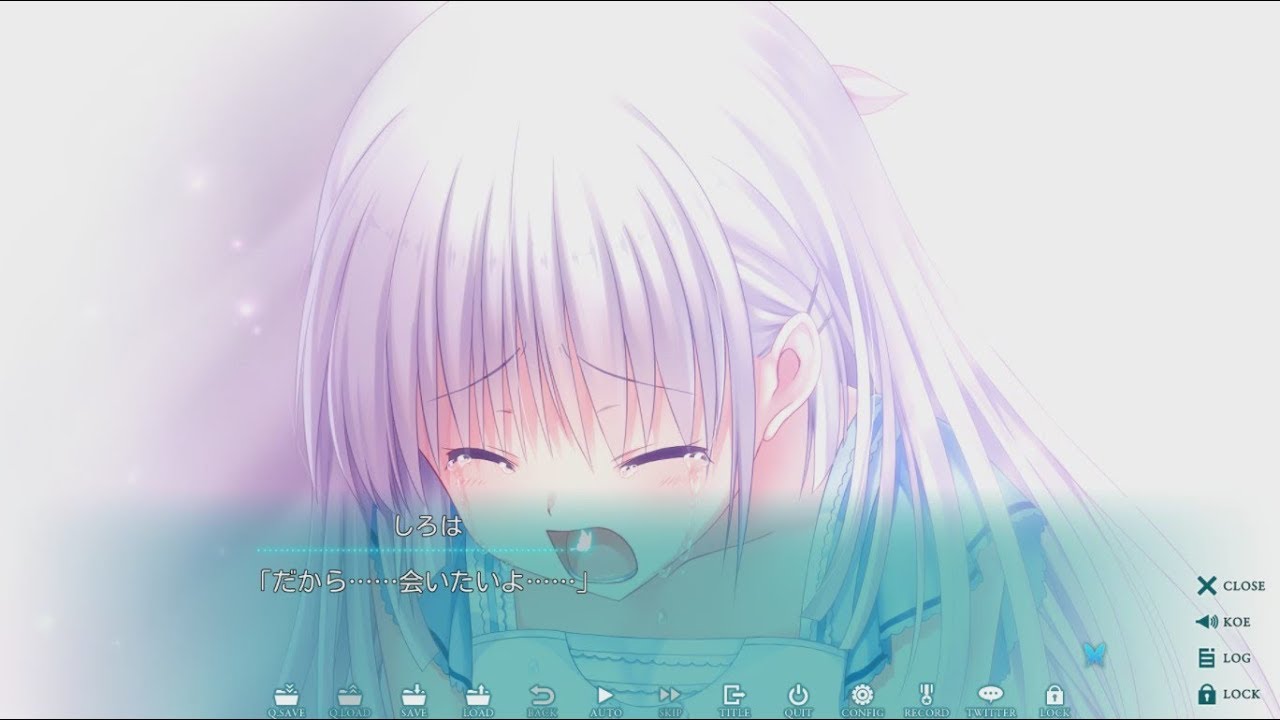The width and height of the screenshot is (1280, 720).
Task: Toggle the LOCK padlock in side menu
Action: 1228,694
